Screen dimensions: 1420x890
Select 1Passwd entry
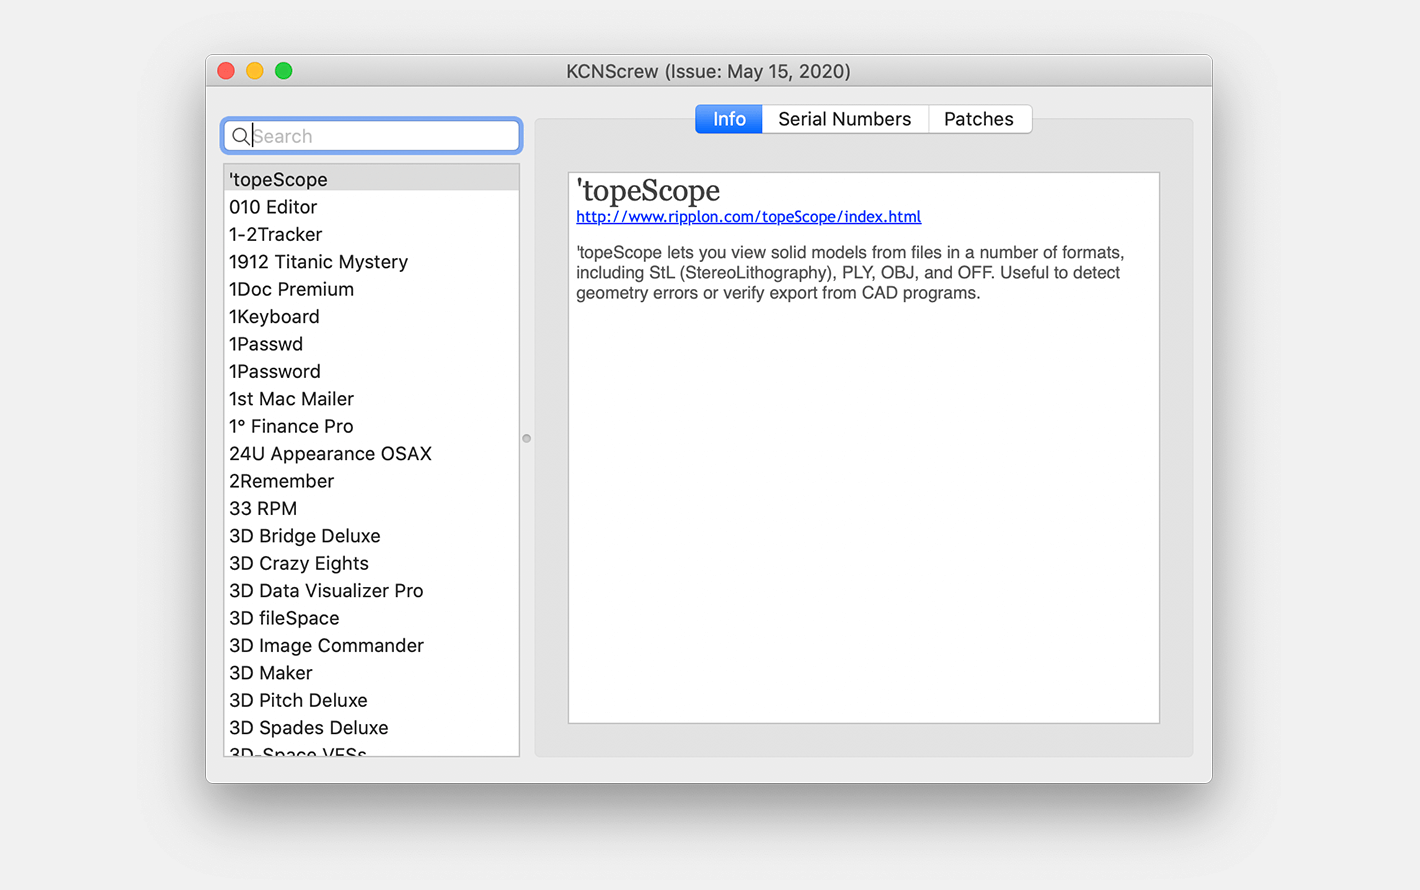pyautogui.click(x=371, y=344)
